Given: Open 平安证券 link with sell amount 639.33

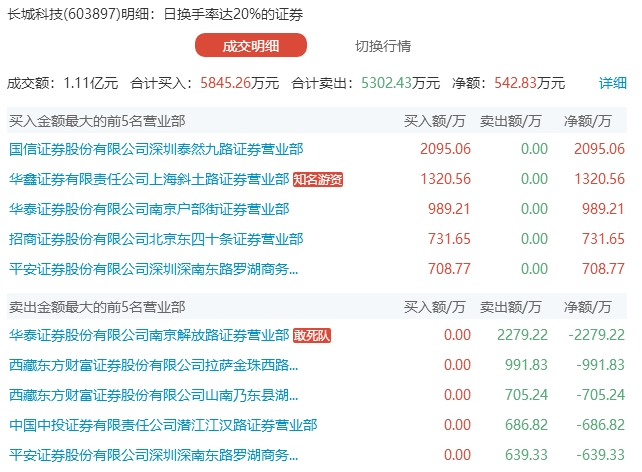Looking at the screenshot, I should 154,455.
